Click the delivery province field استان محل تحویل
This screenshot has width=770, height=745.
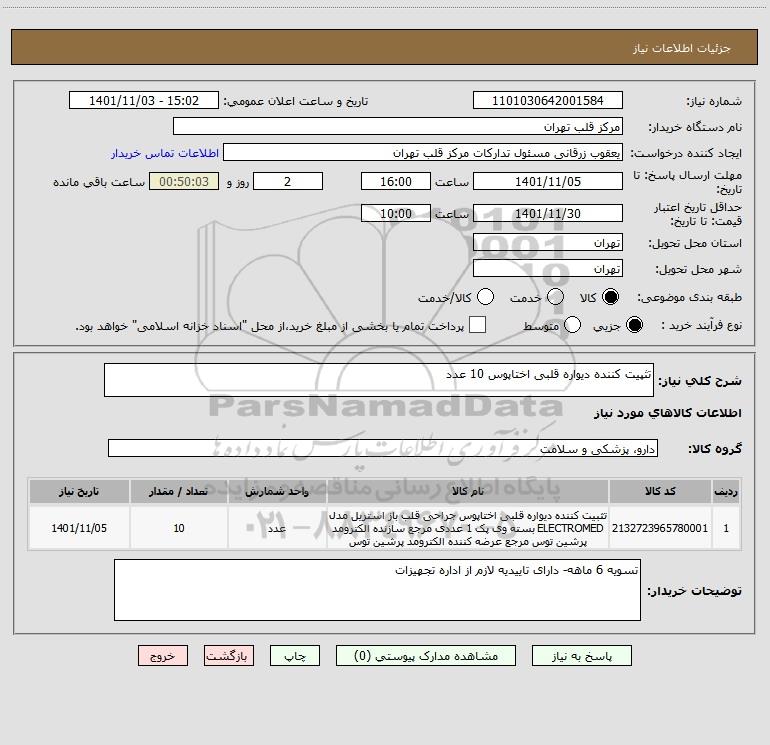point(548,243)
